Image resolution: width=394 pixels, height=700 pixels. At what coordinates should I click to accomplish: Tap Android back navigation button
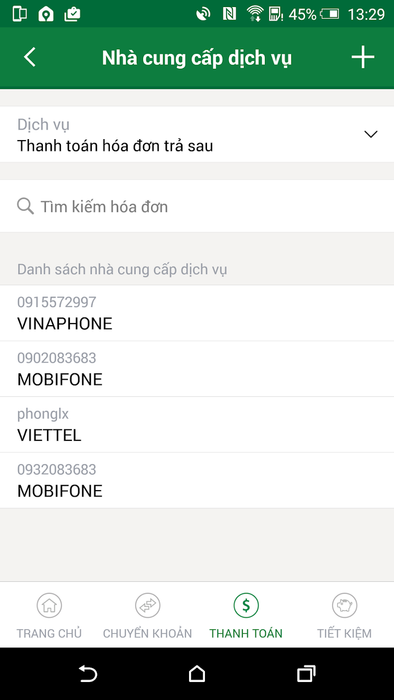(88, 674)
